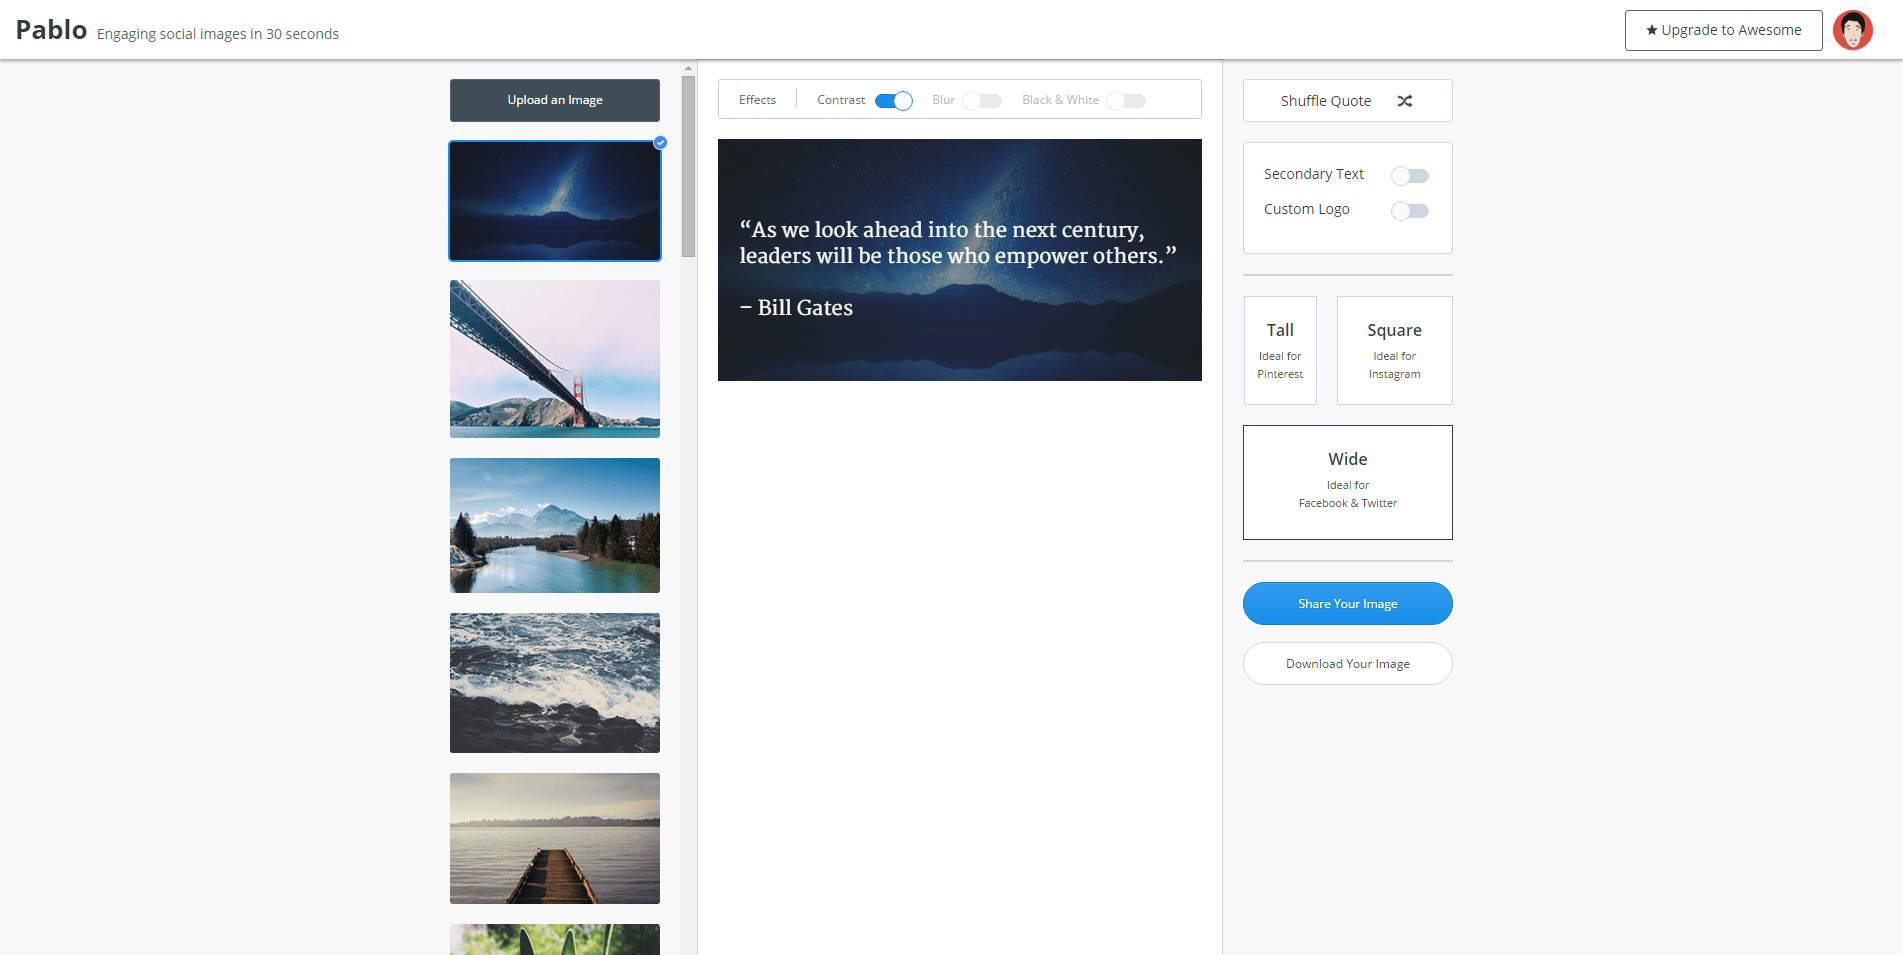Click the shuffle arrows icon

[x=1405, y=101]
